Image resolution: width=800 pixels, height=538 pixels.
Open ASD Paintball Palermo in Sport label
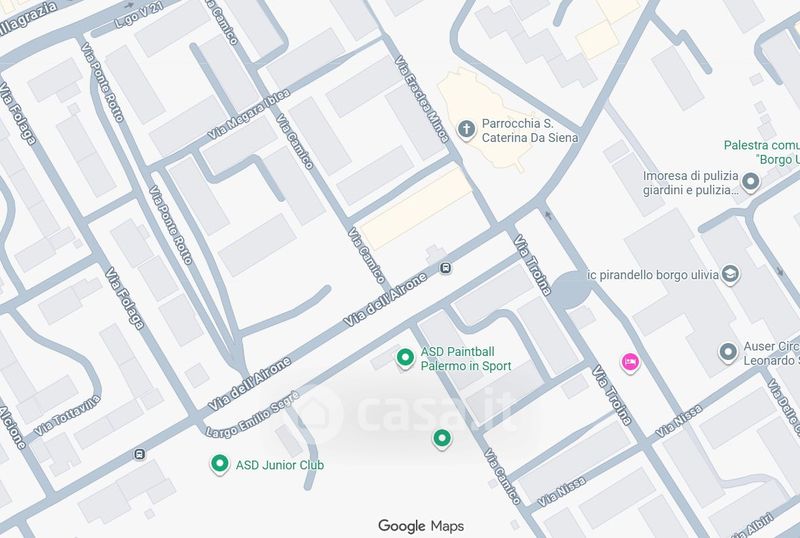pos(466,359)
